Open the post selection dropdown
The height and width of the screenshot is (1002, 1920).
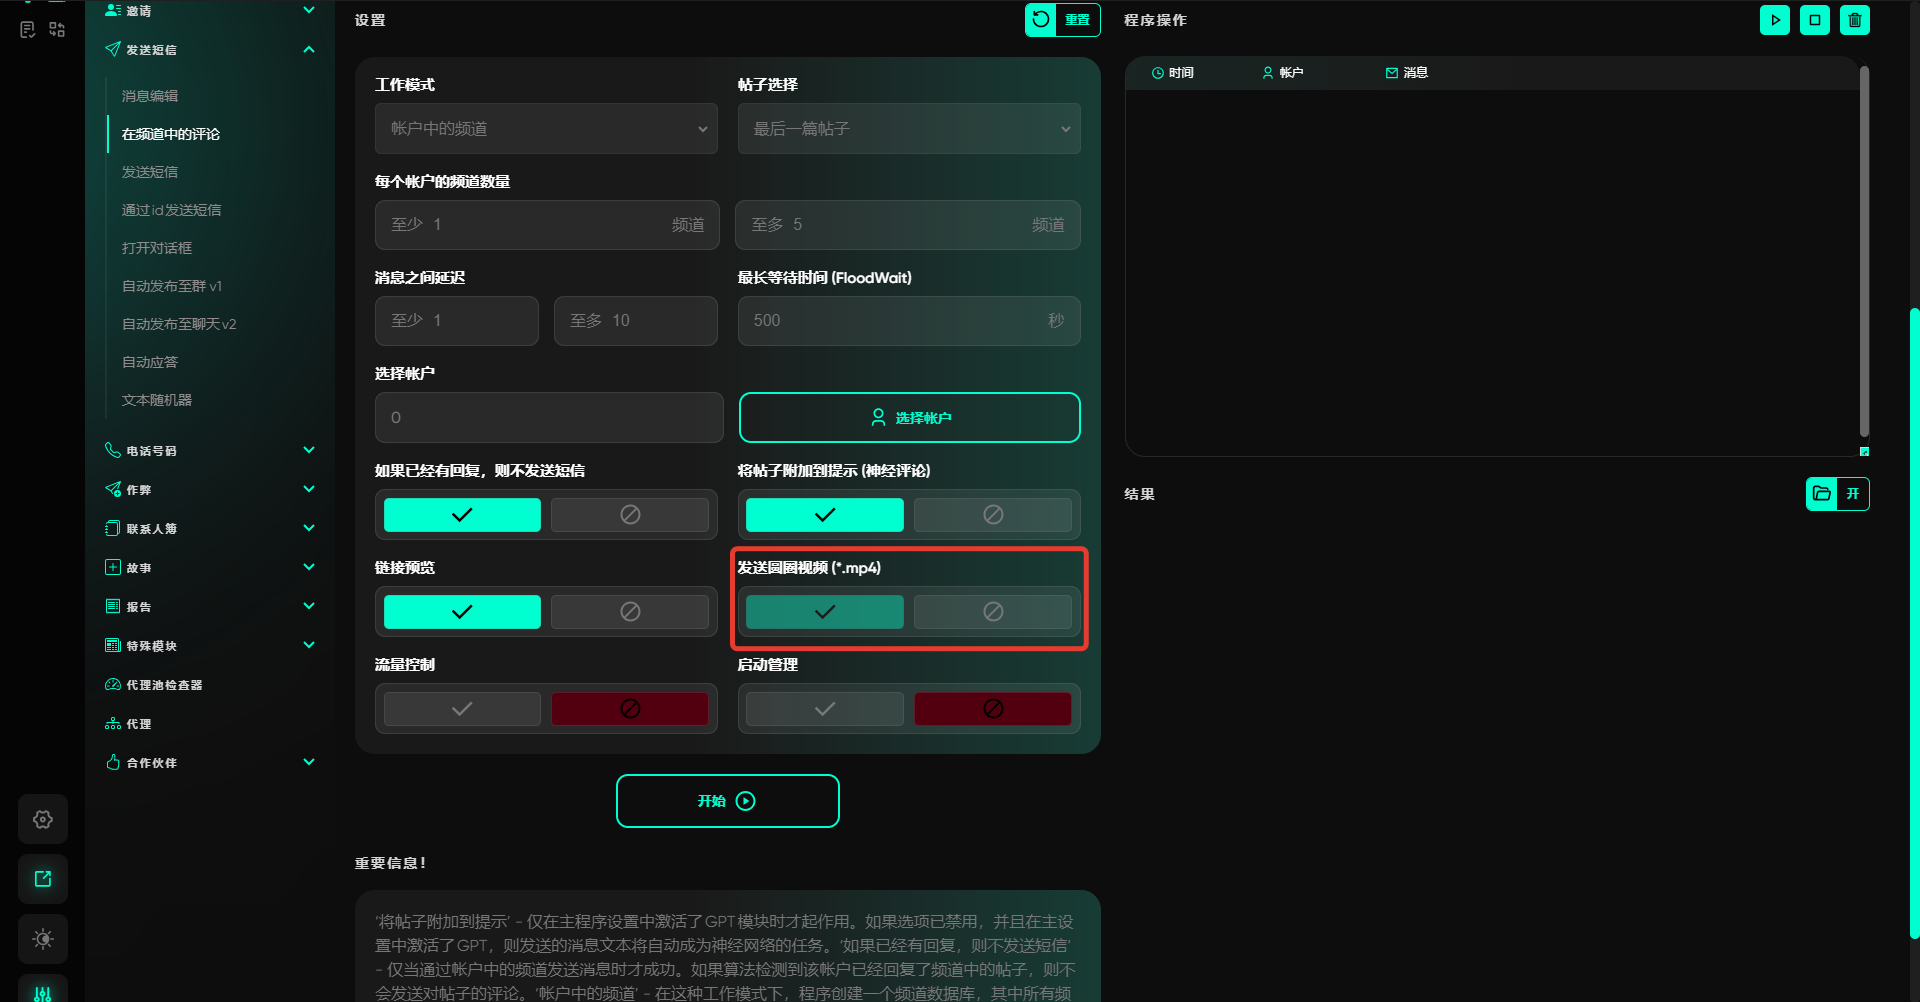pos(908,129)
